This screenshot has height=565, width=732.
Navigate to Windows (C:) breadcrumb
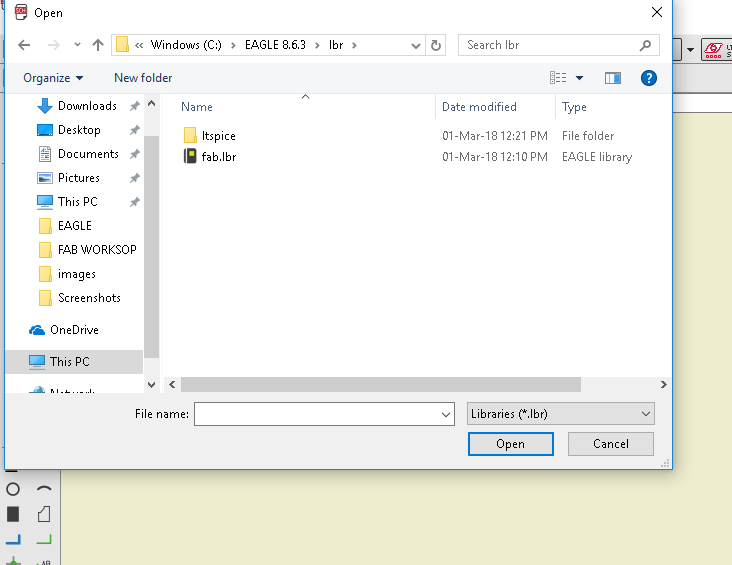(186, 45)
